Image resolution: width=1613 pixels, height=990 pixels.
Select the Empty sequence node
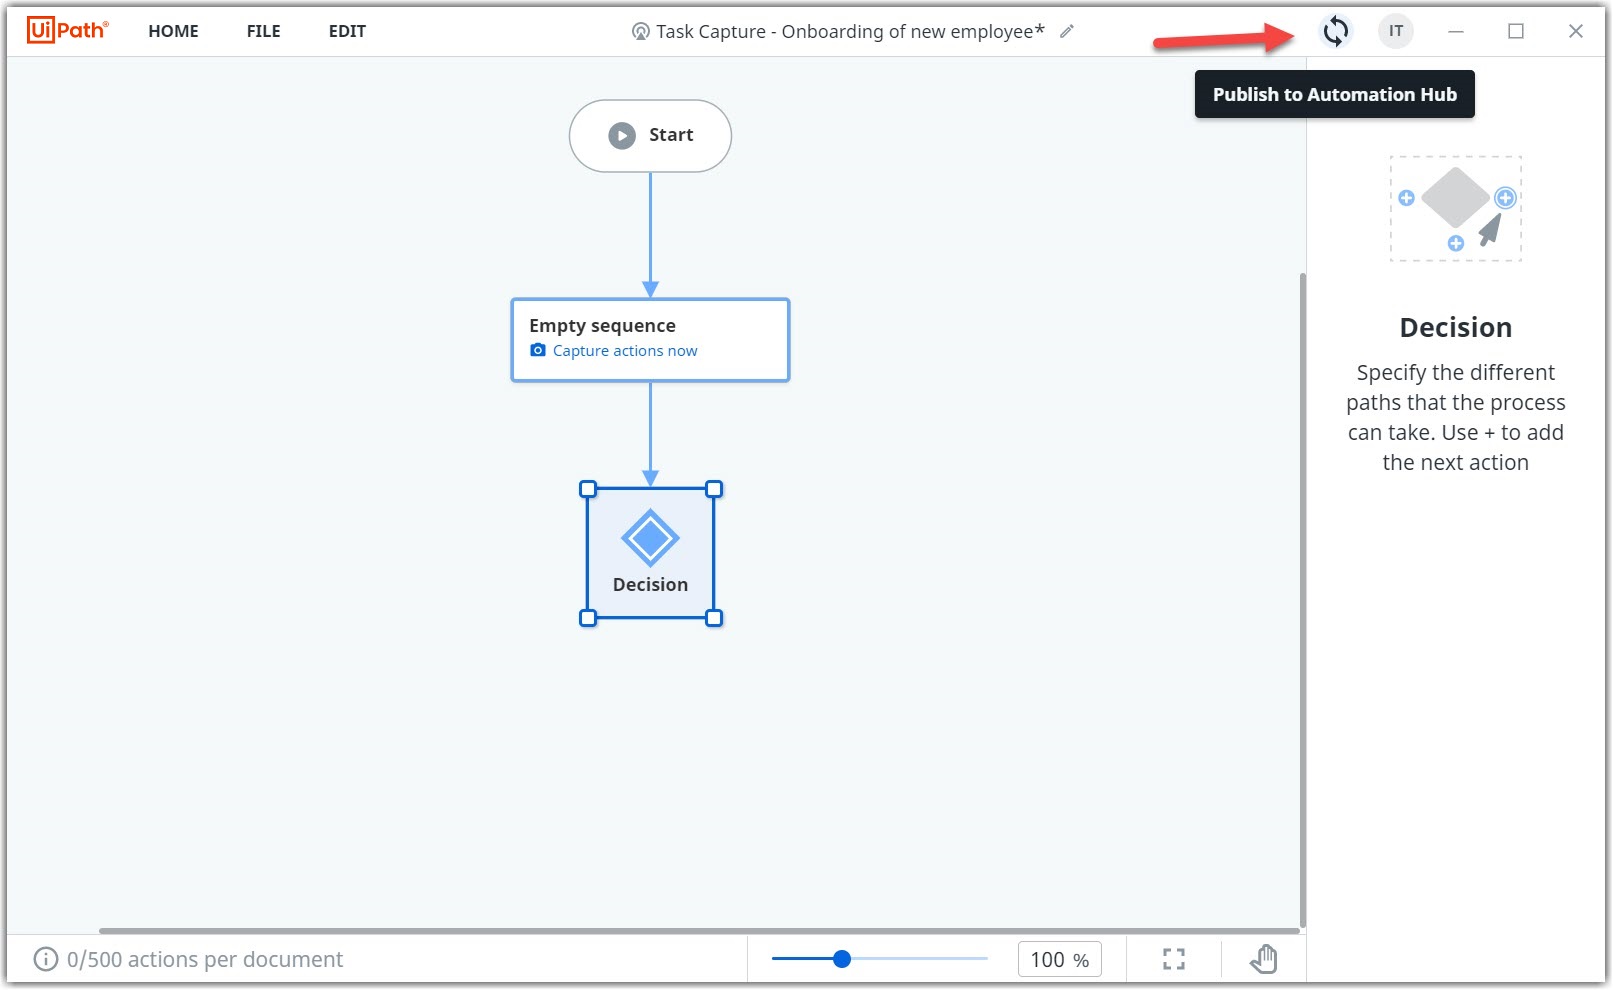coord(650,325)
